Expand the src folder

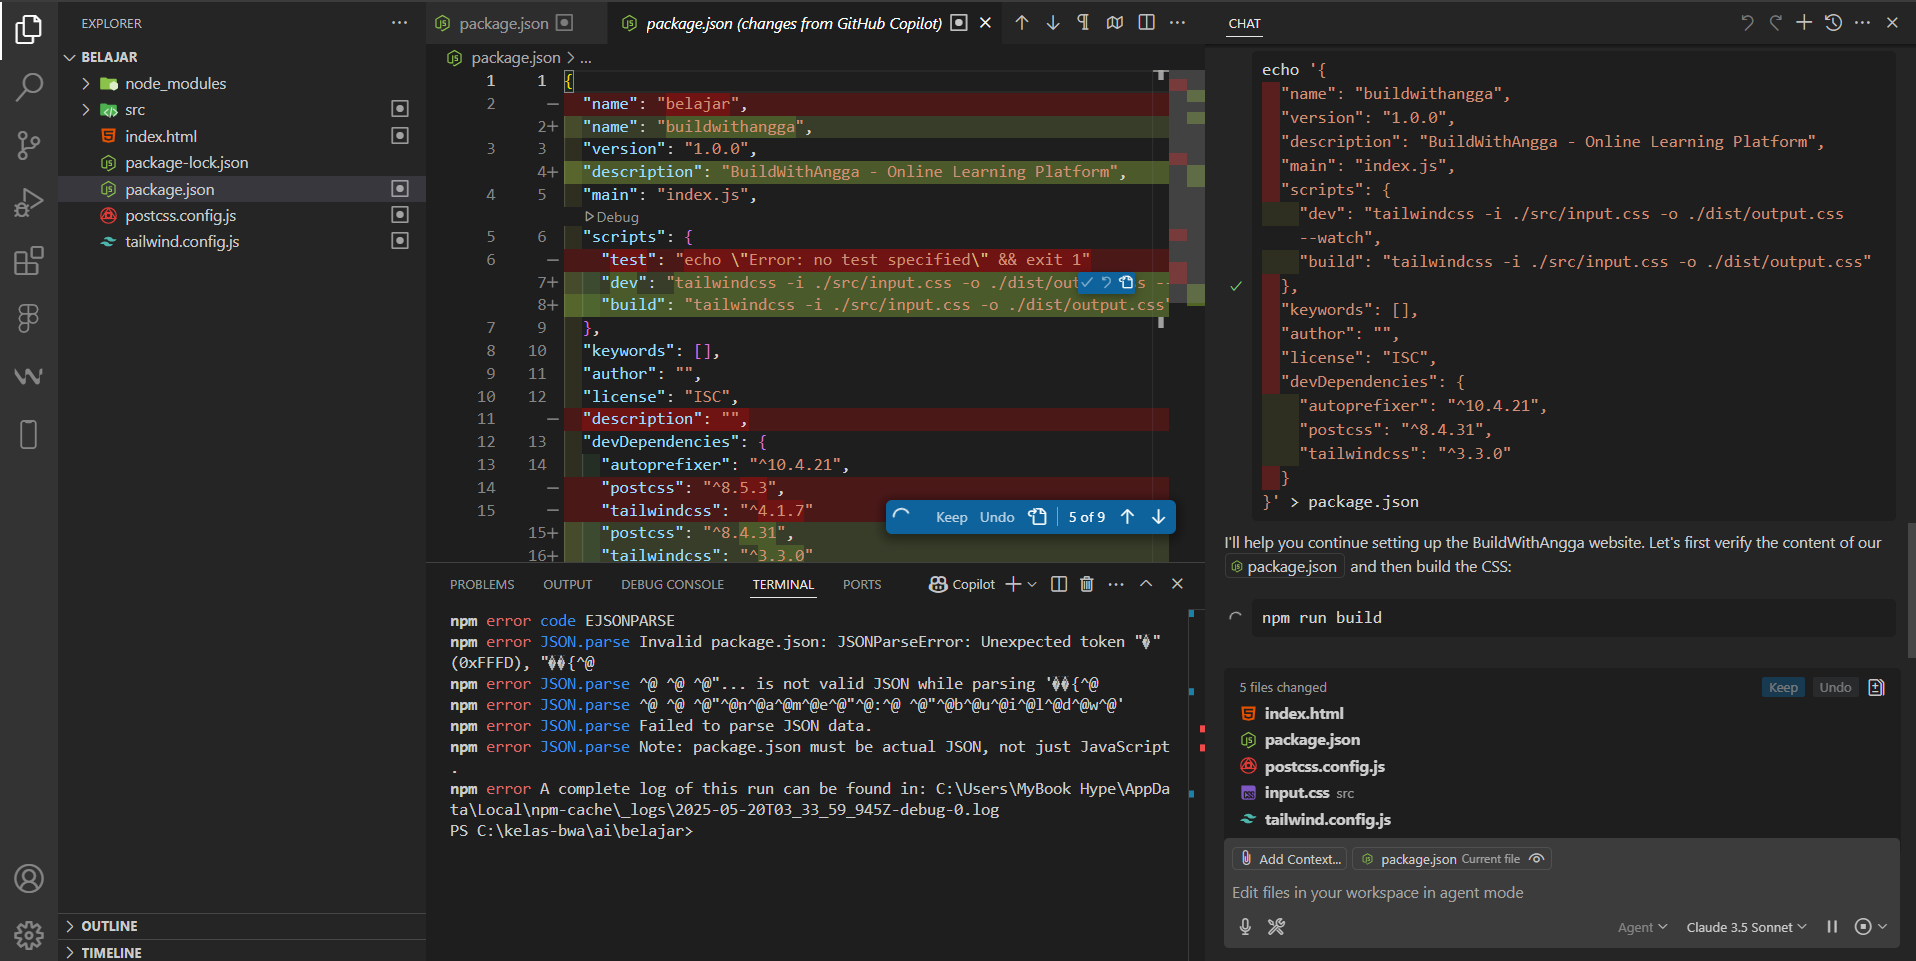tap(86, 110)
